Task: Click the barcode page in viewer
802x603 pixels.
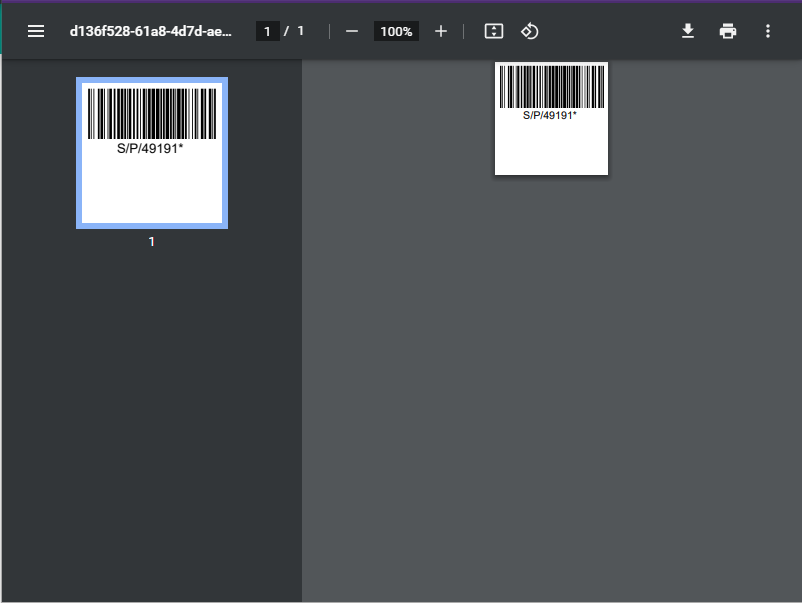Action: (551, 119)
